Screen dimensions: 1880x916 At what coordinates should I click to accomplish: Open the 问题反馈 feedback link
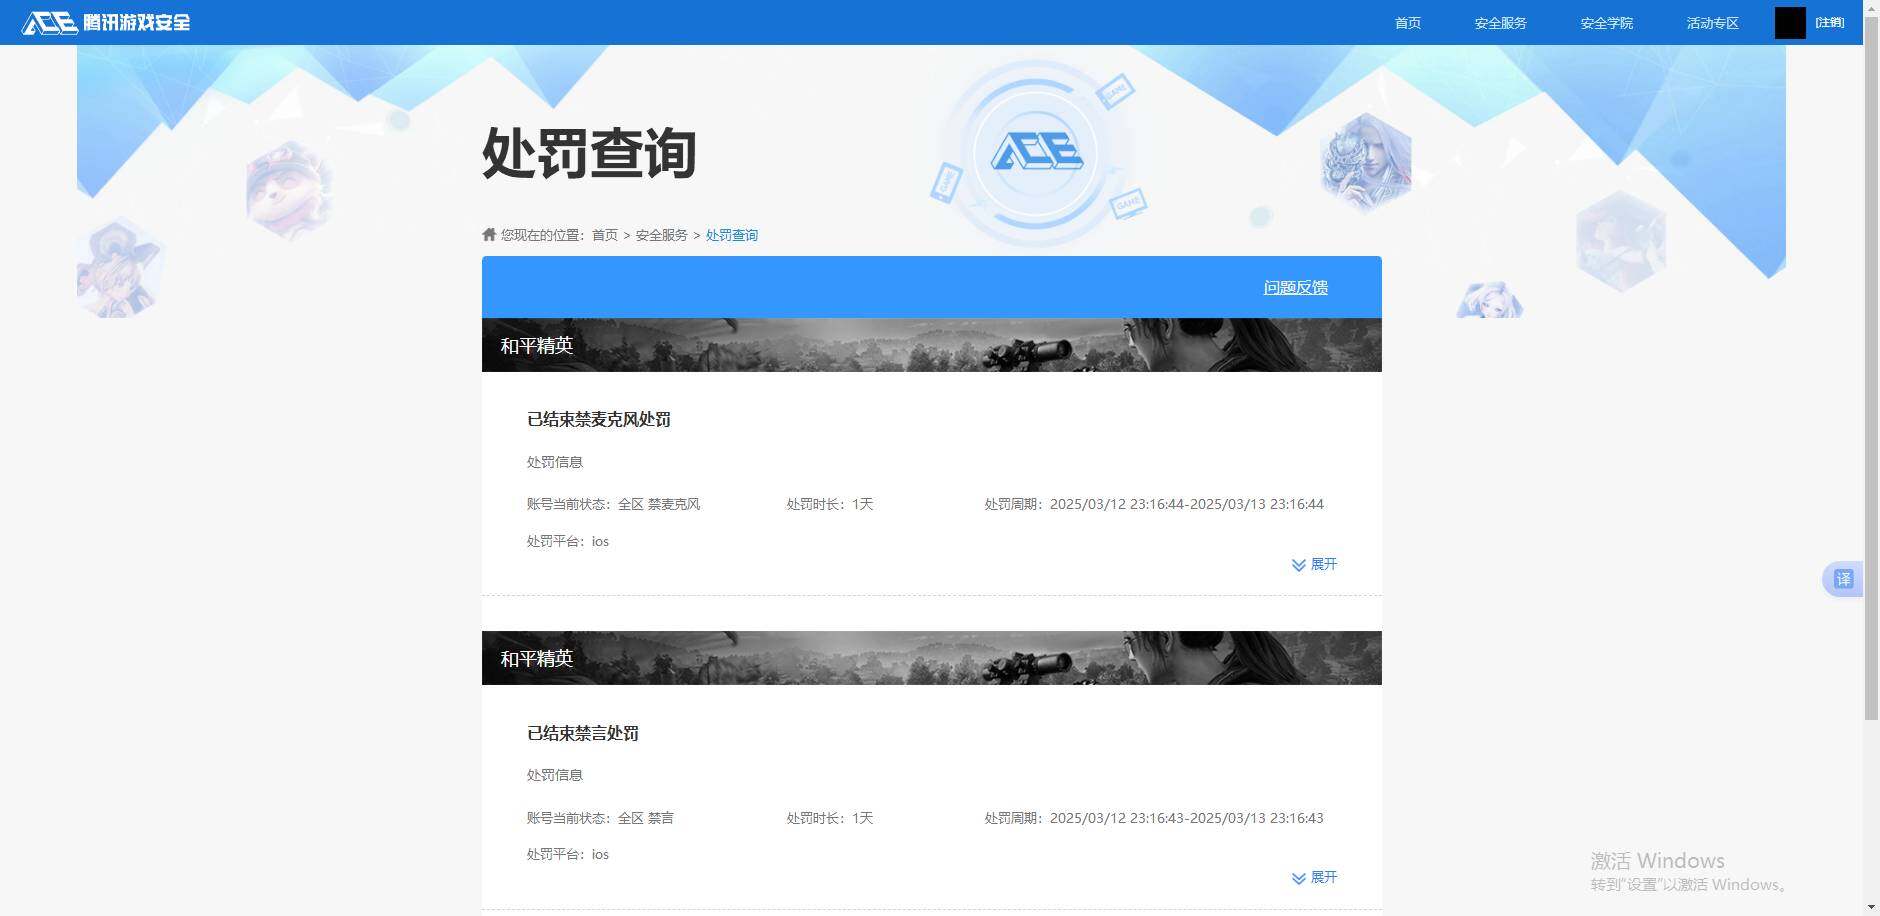pos(1294,287)
